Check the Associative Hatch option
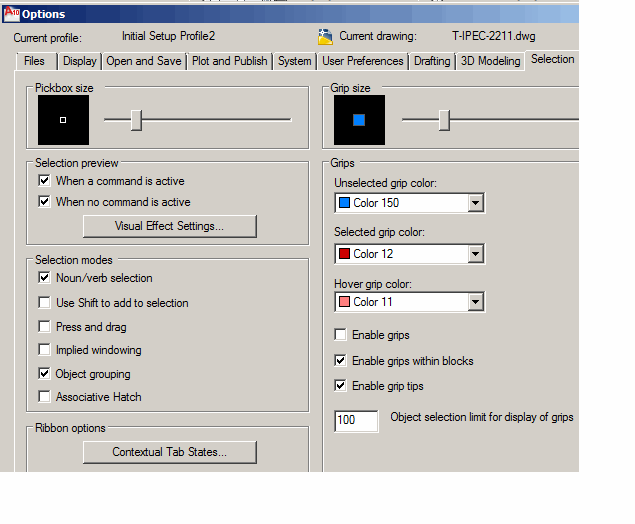 [x=44, y=396]
